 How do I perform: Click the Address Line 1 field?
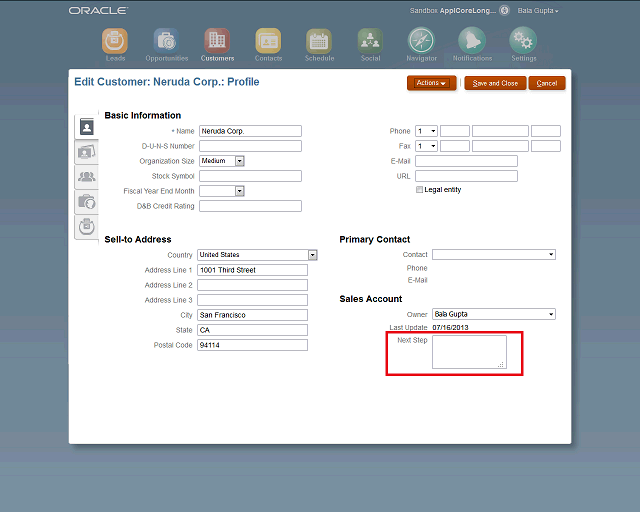pyautogui.click(x=252, y=270)
